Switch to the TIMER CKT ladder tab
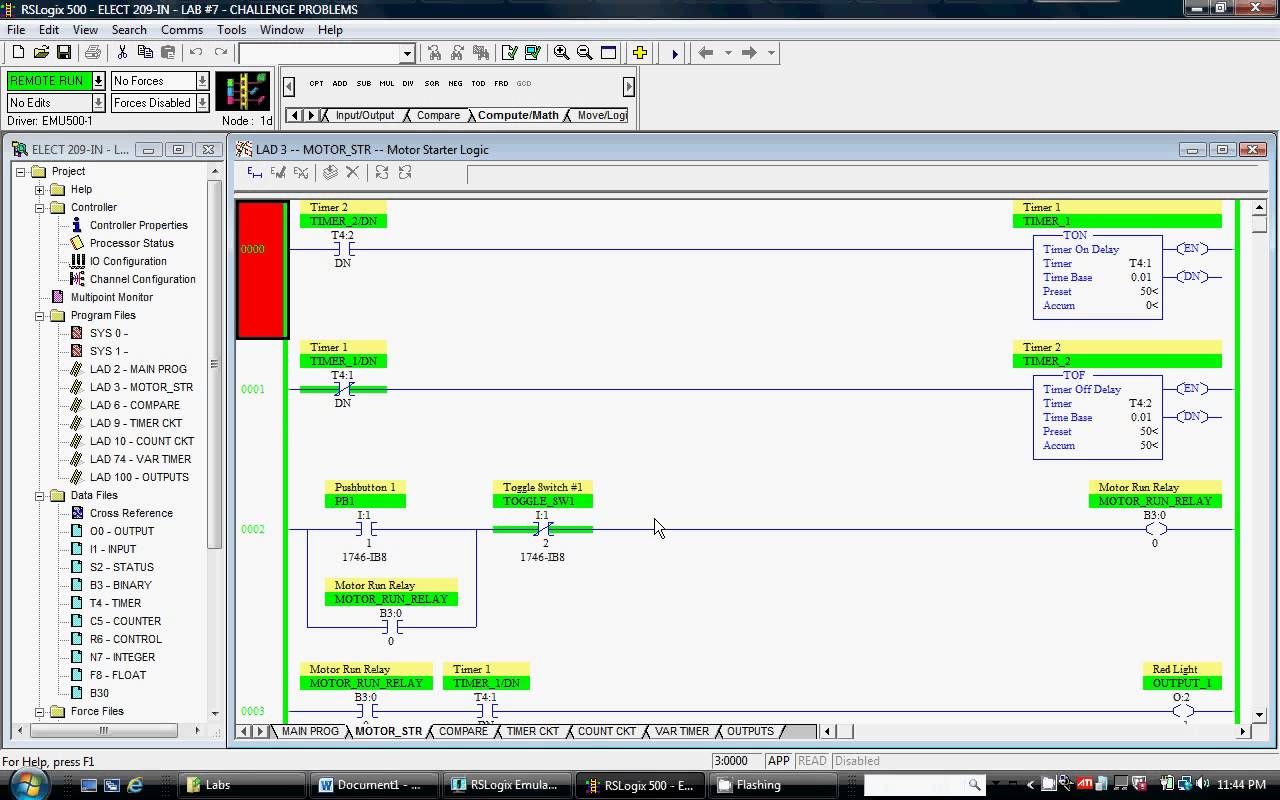 point(532,731)
